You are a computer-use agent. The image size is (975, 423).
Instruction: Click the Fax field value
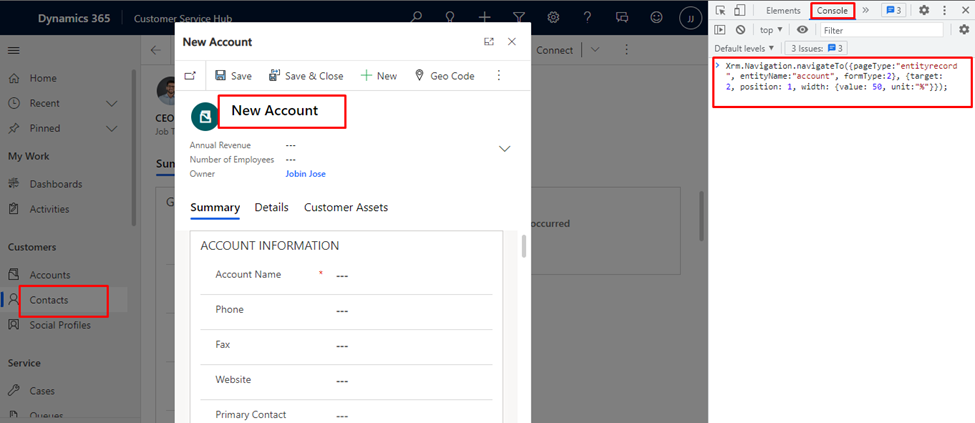coord(341,346)
